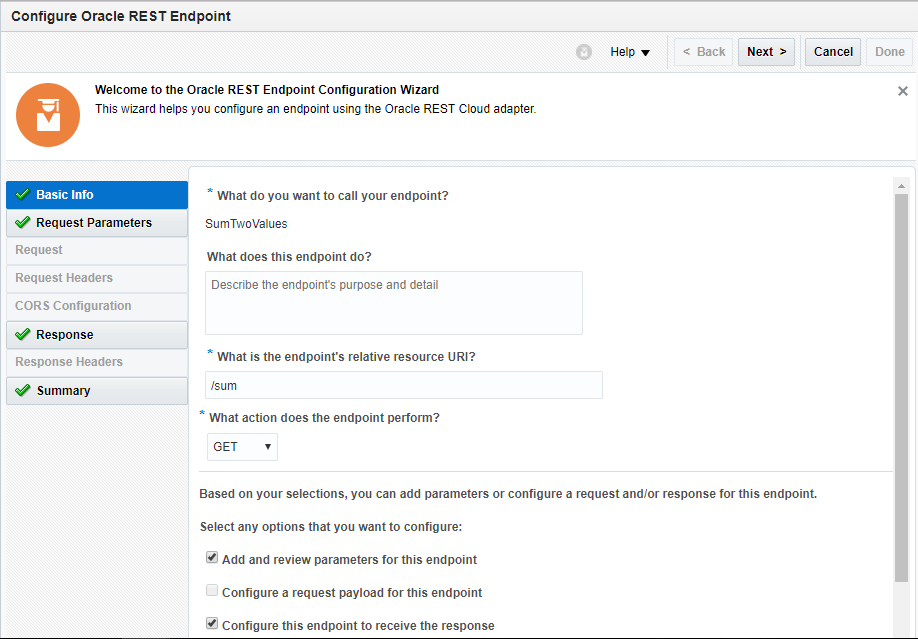Expand the Help dropdown menu
The image size is (918, 639).
[631, 52]
